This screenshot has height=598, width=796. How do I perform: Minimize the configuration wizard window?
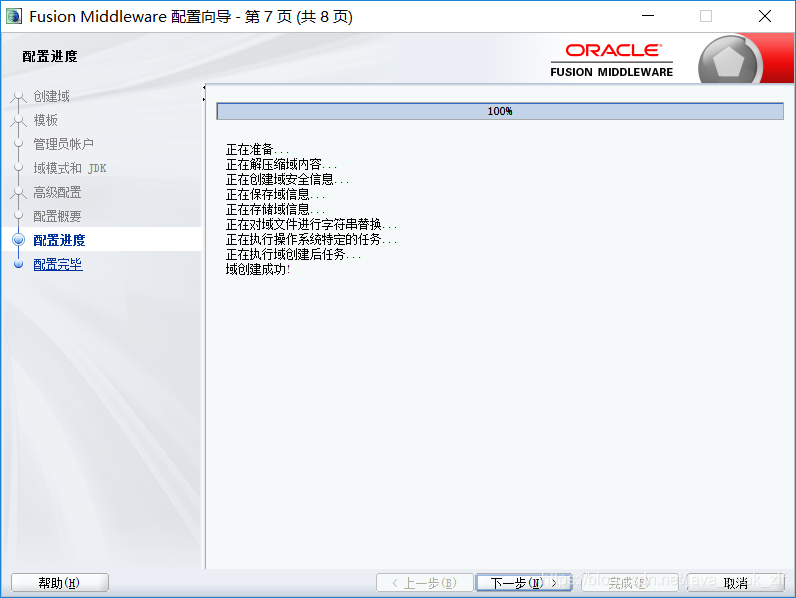click(648, 16)
